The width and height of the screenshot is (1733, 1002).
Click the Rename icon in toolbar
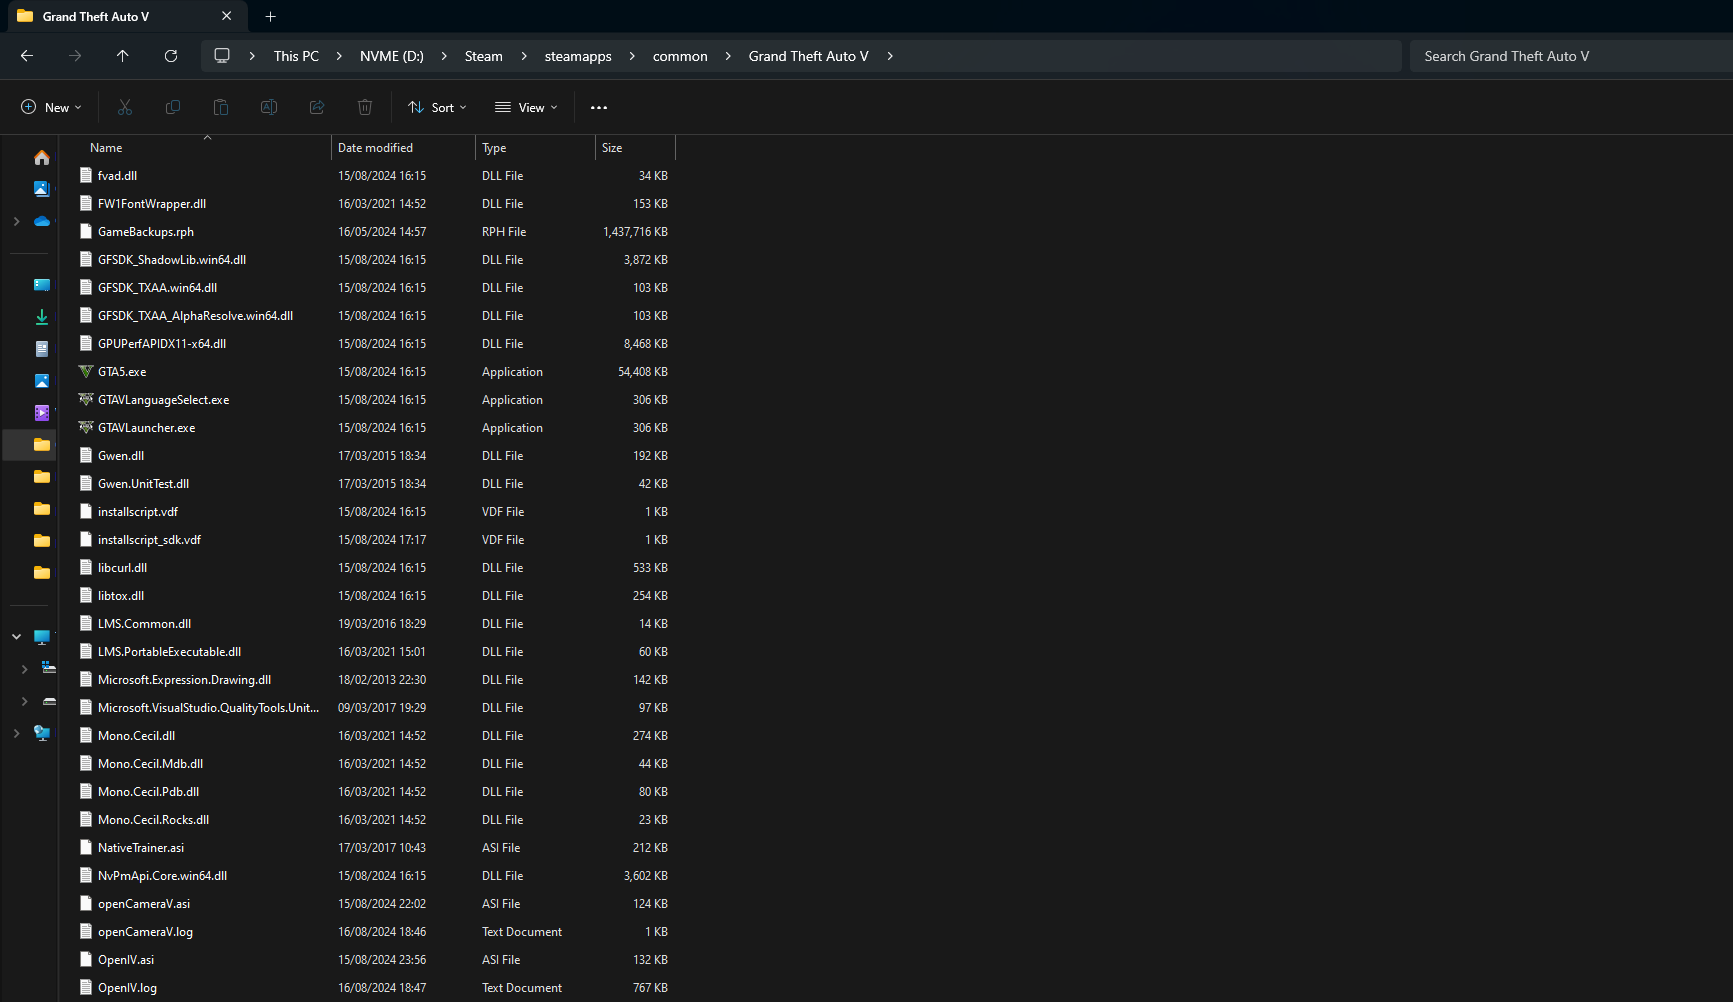click(269, 107)
